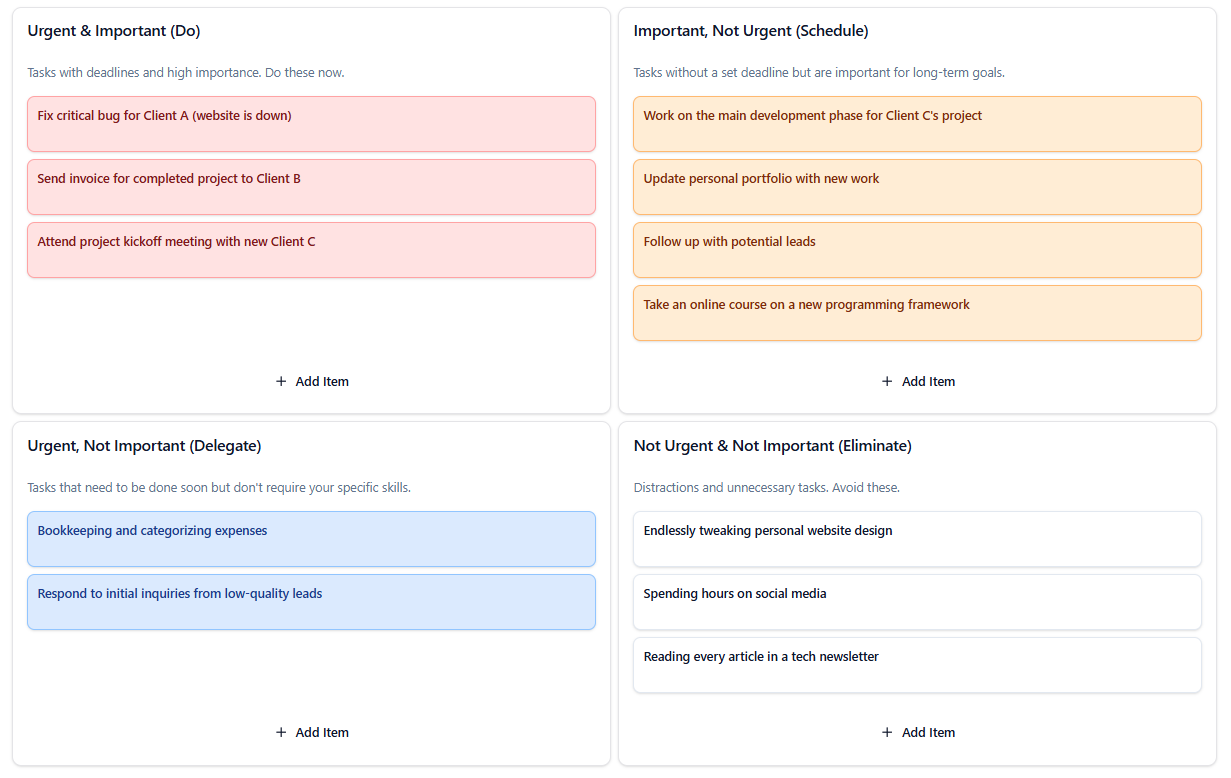Click plus icon in Urgent & Important quadrant
1231x778 pixels.
(281, 381)
